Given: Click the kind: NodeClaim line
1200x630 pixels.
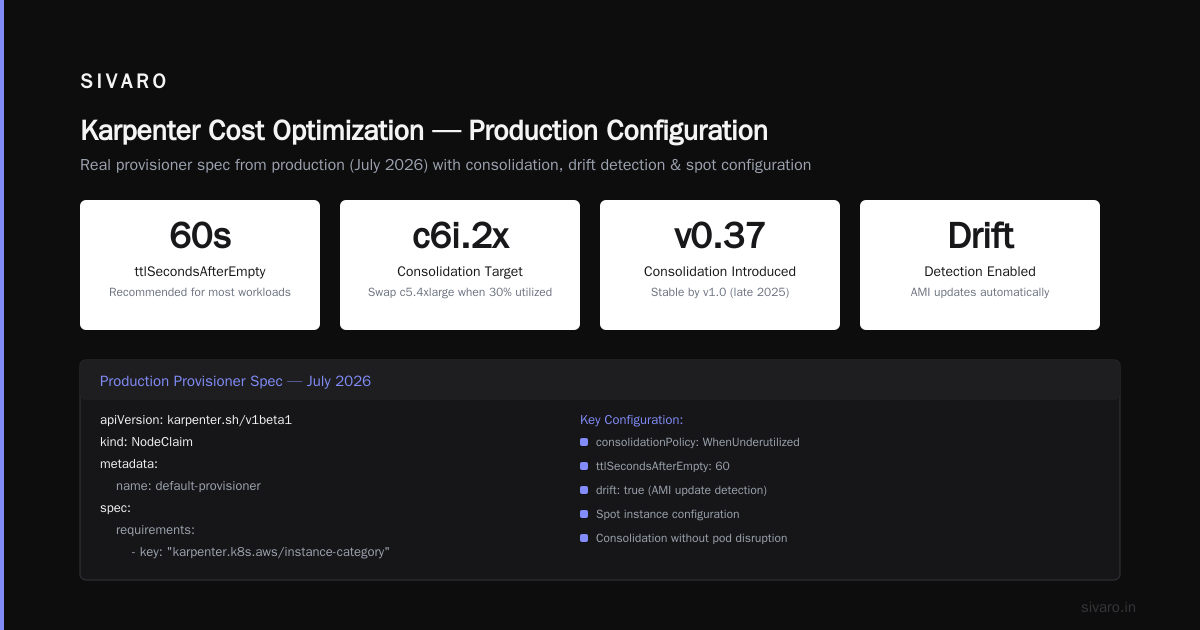Looking at the screenshot, I should click(x=146, y=441).
